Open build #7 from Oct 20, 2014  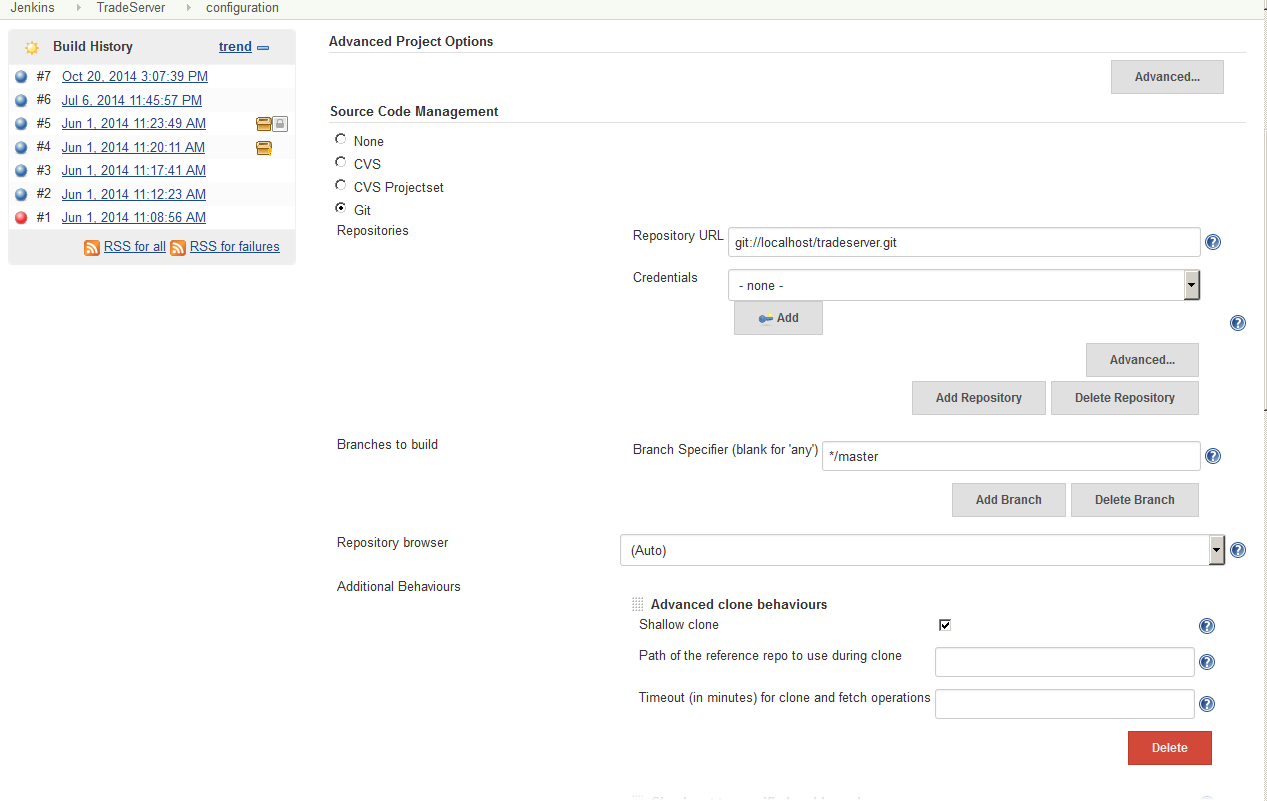(135, 76)
